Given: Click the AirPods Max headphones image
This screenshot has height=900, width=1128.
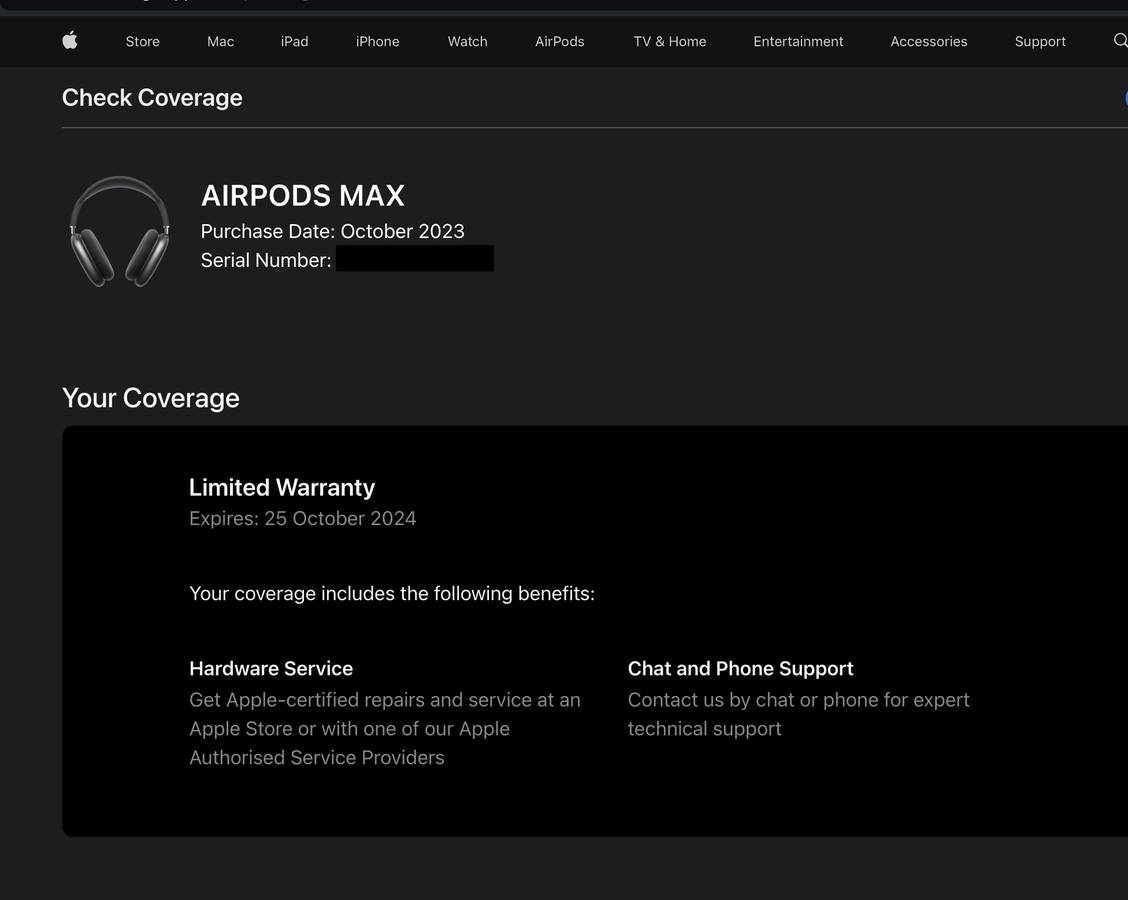Looking at the screenshot, I should [x=119, y=232].
